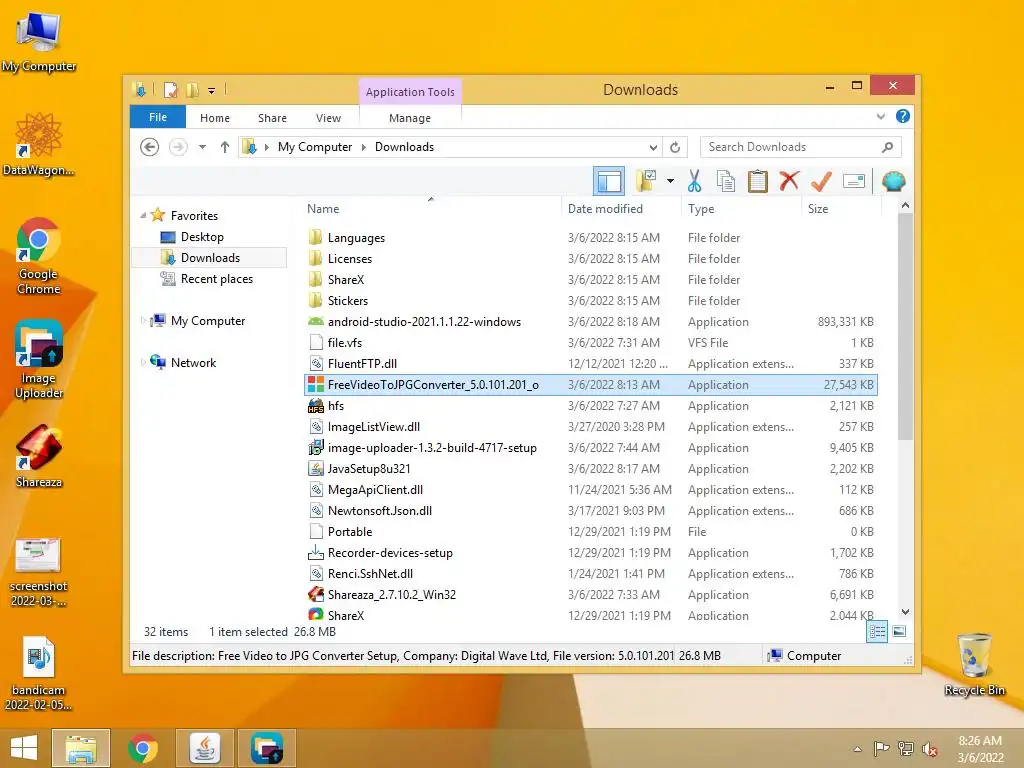This screenshot has height=768, width=1024.
Task: Click the Paste clipboard toolbar icon
Action: pyautogui.click(x=758, y=182)
